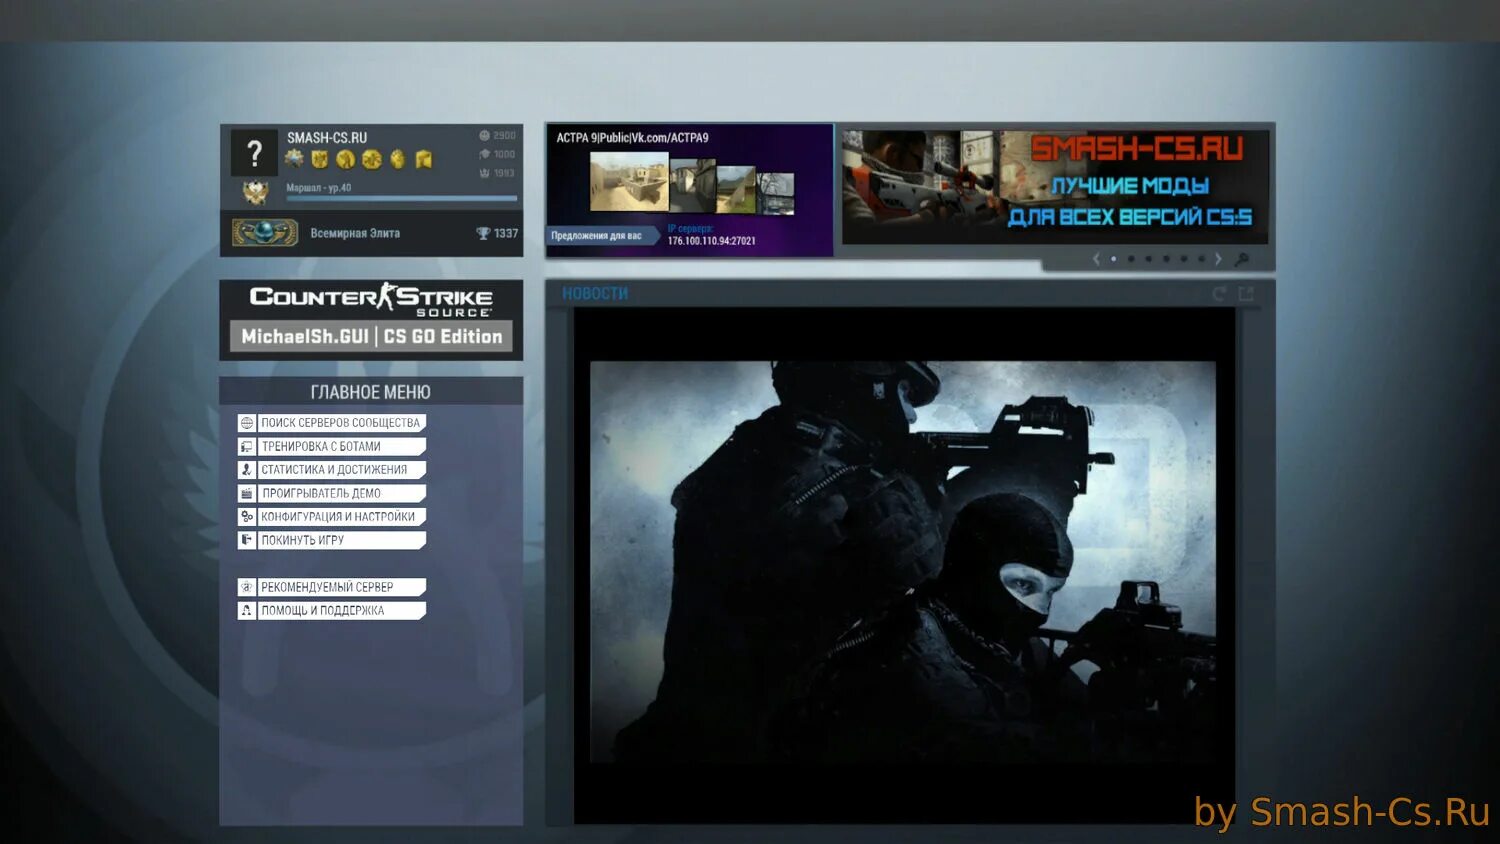
Task: Select second banner pagination dot
Action: coord(1131,259)
